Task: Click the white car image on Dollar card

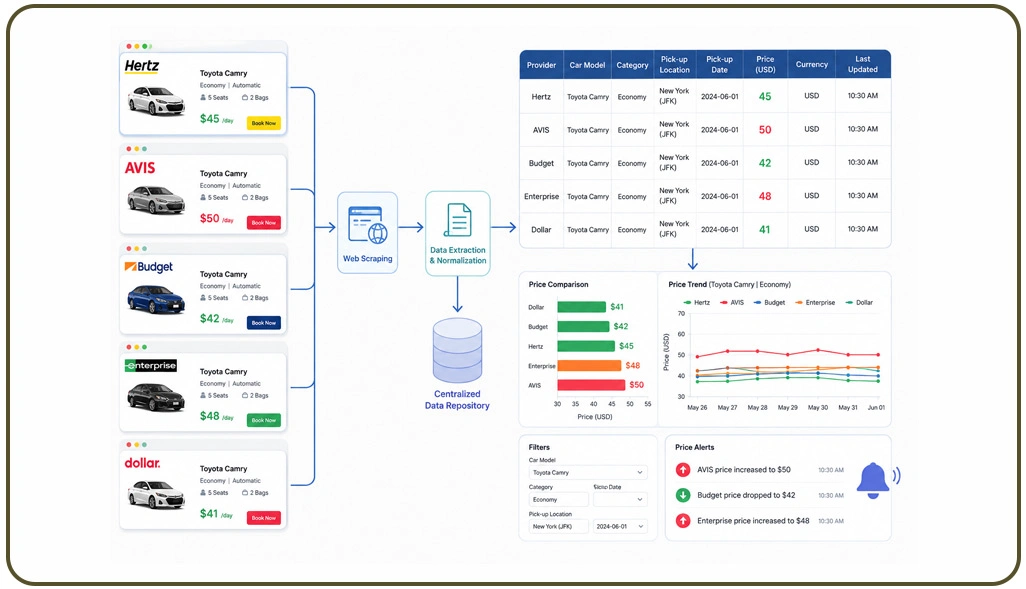Action: [156, 494]
